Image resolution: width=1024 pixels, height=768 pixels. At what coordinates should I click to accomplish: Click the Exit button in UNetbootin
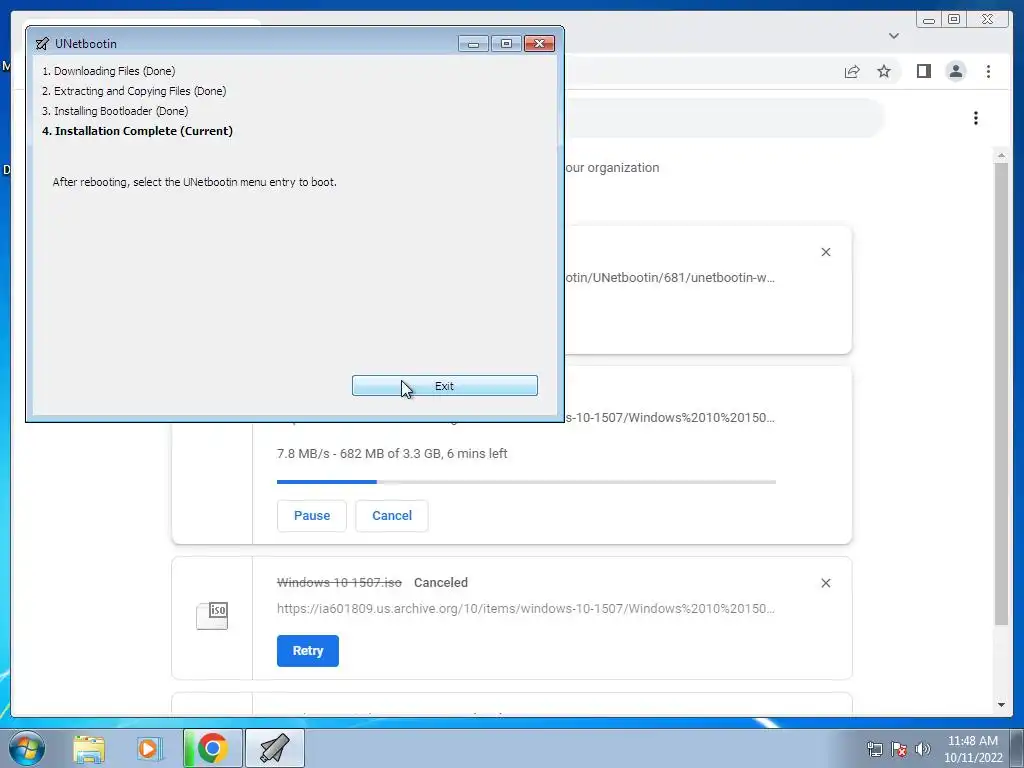tap(445, 386)
